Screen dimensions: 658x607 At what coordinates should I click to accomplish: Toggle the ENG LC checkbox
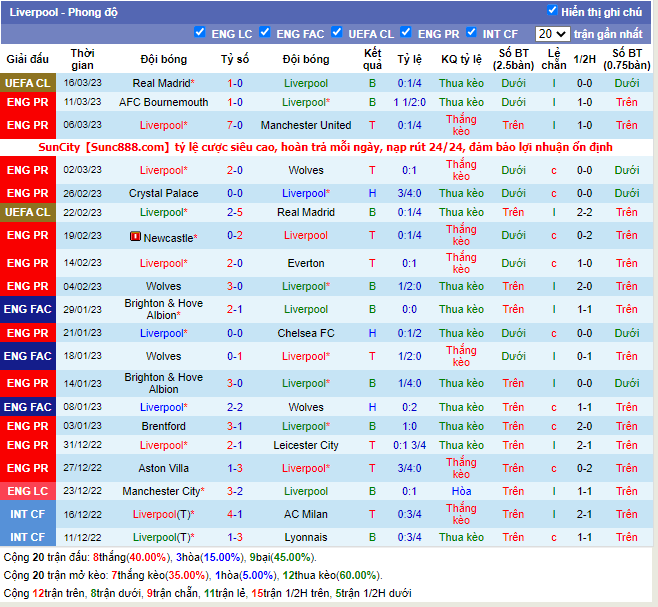pos(200,33)
